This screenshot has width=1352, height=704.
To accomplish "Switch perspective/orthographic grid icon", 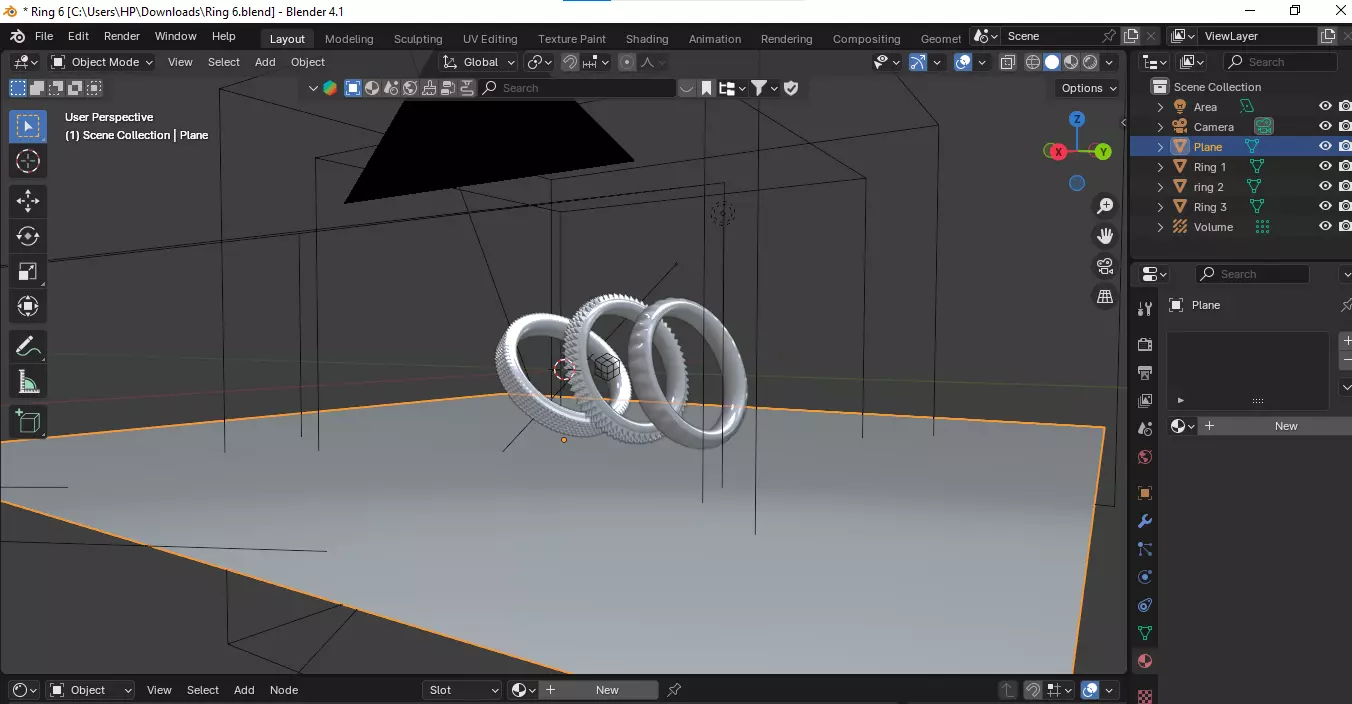I will (x=1105, y=296).
